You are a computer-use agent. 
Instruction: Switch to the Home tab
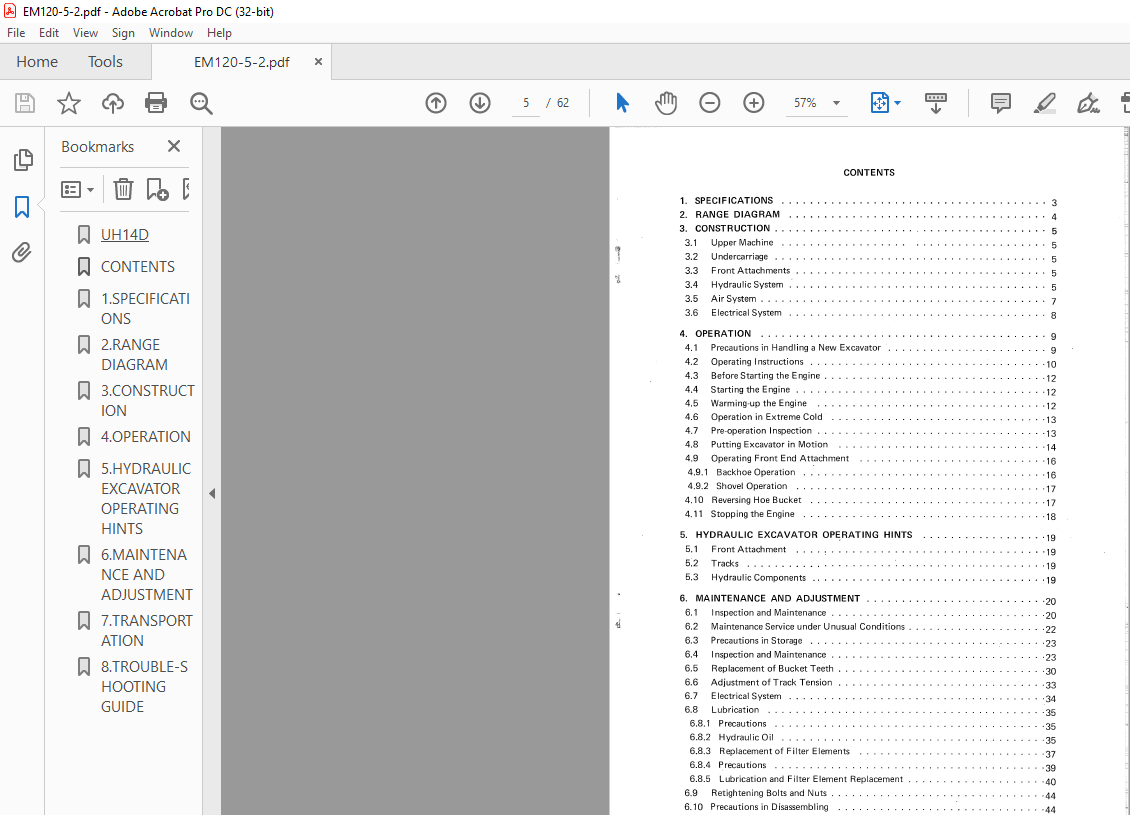pos(37,62)
